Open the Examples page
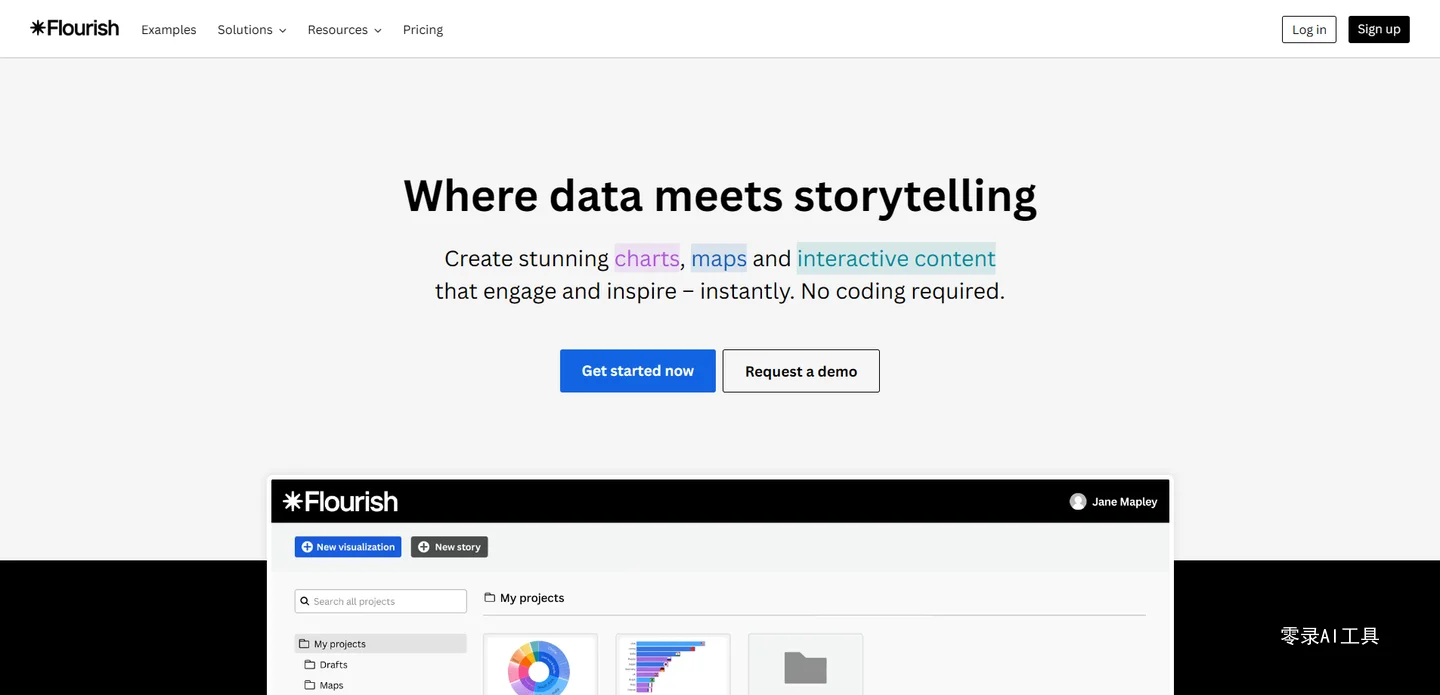This screenshot has width=1440, height=695. (x=169, y=30)
